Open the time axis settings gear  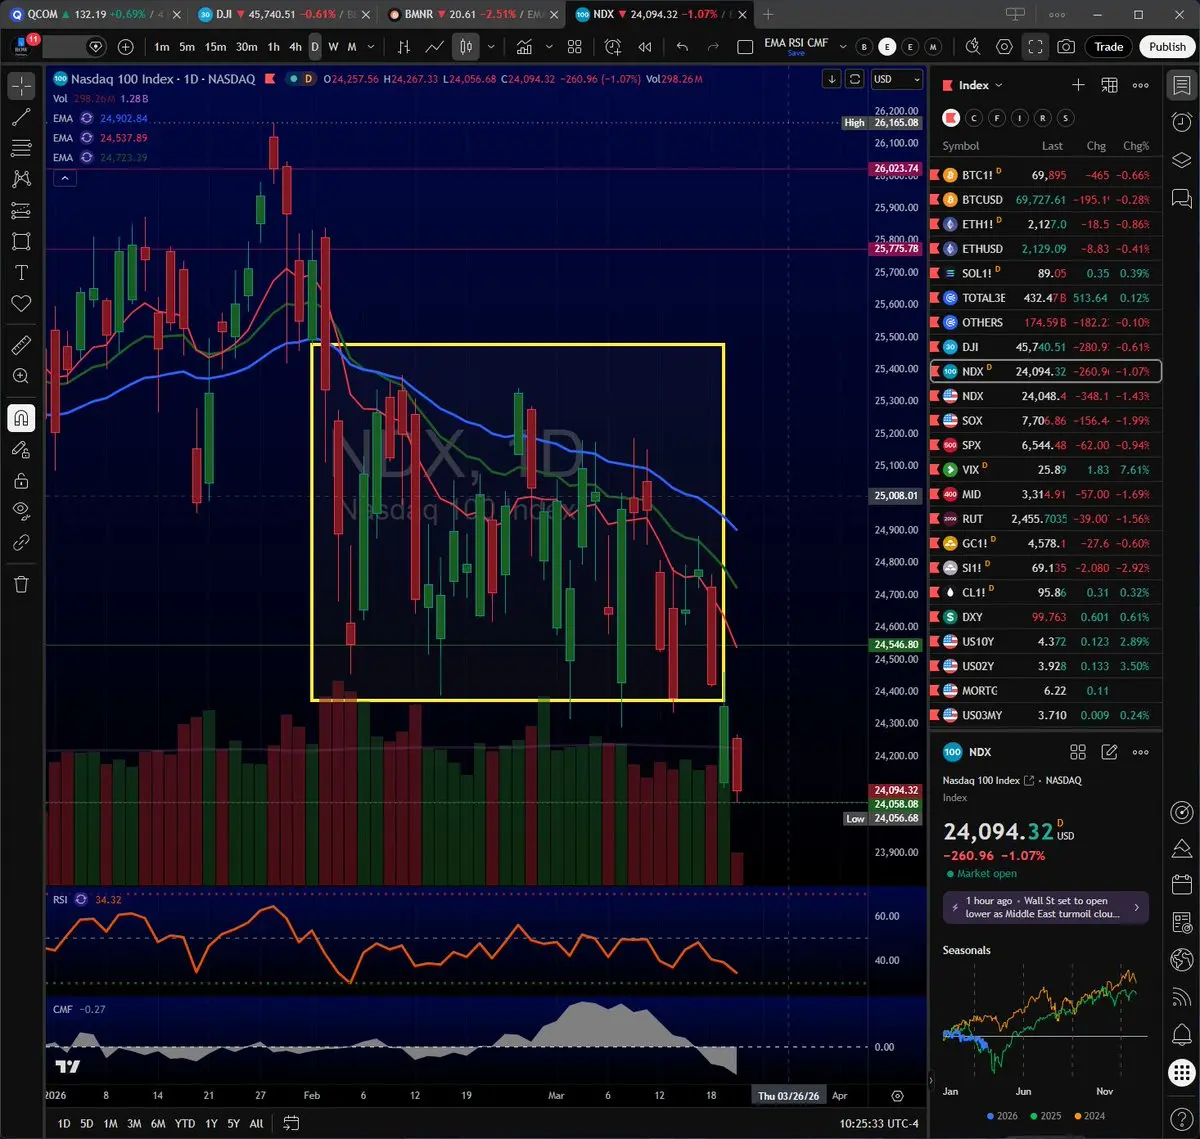point(897,1096)
